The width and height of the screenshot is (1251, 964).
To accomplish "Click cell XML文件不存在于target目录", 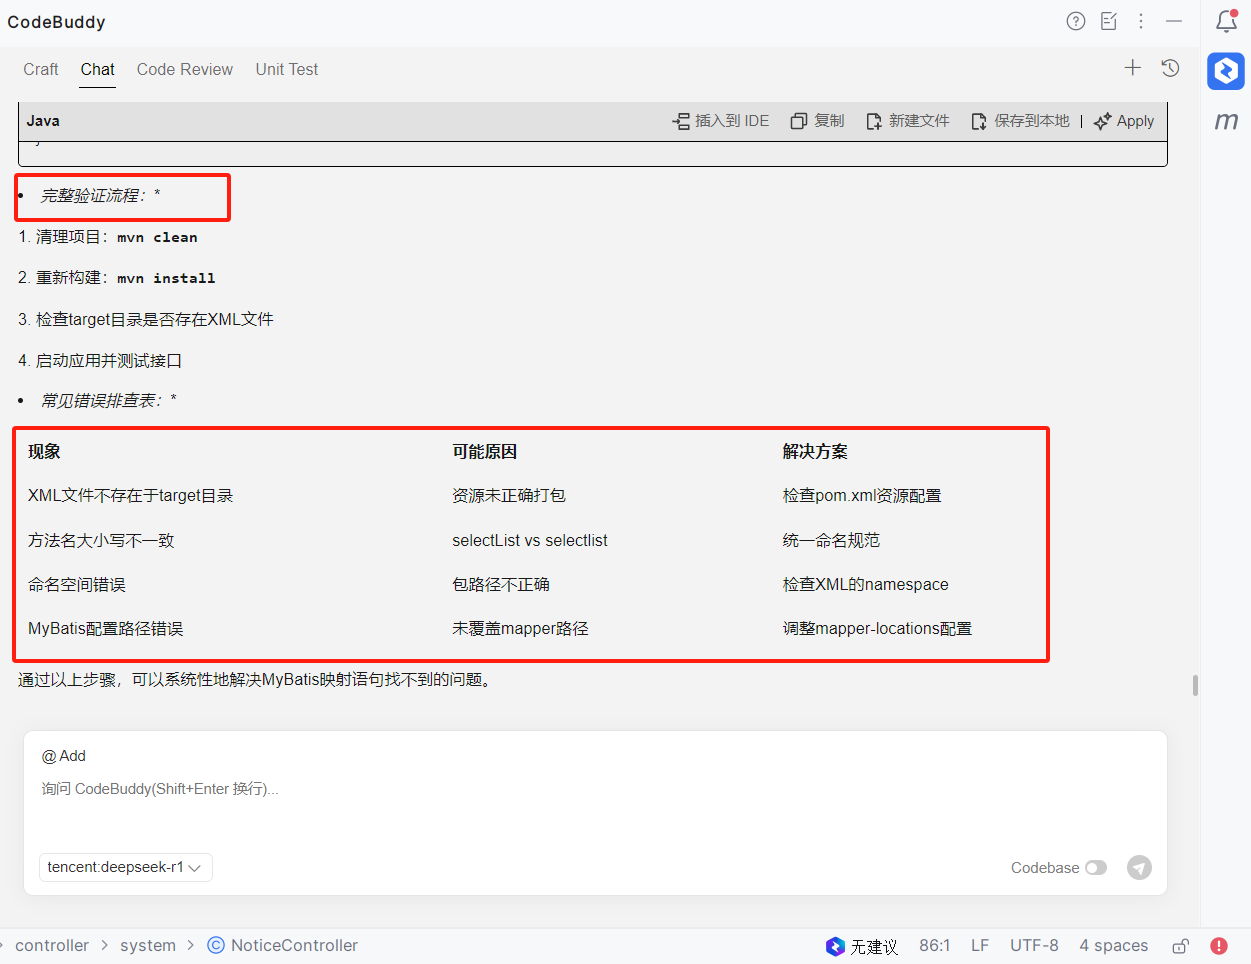I will click(x=131, y=496).
